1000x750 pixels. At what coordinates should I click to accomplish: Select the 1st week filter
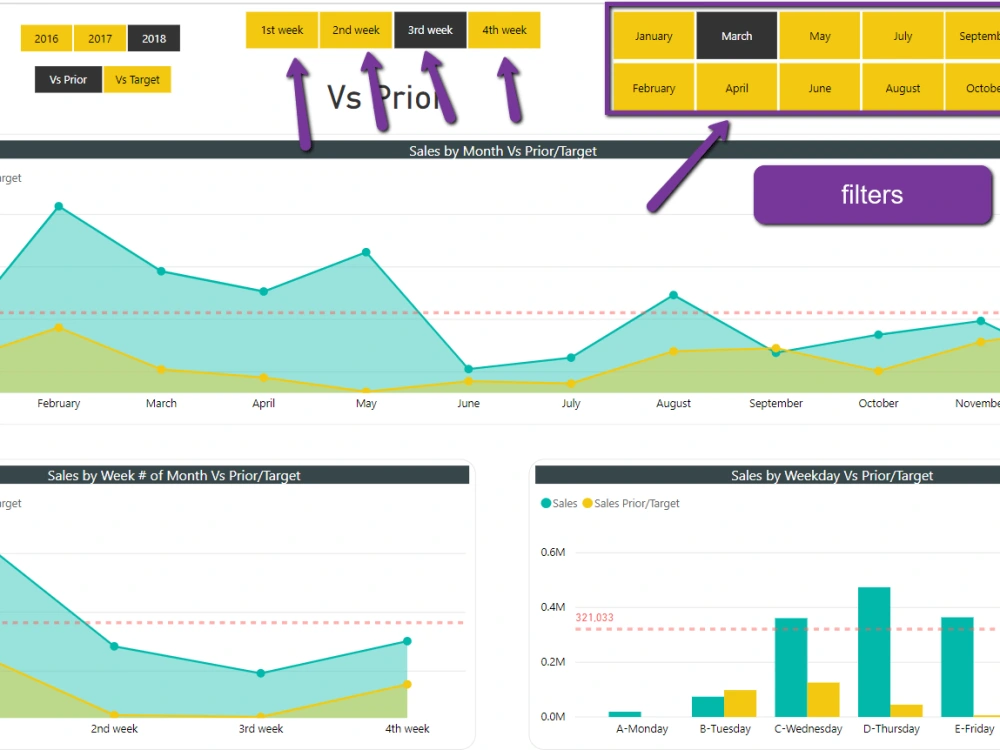tap(281, 30)
